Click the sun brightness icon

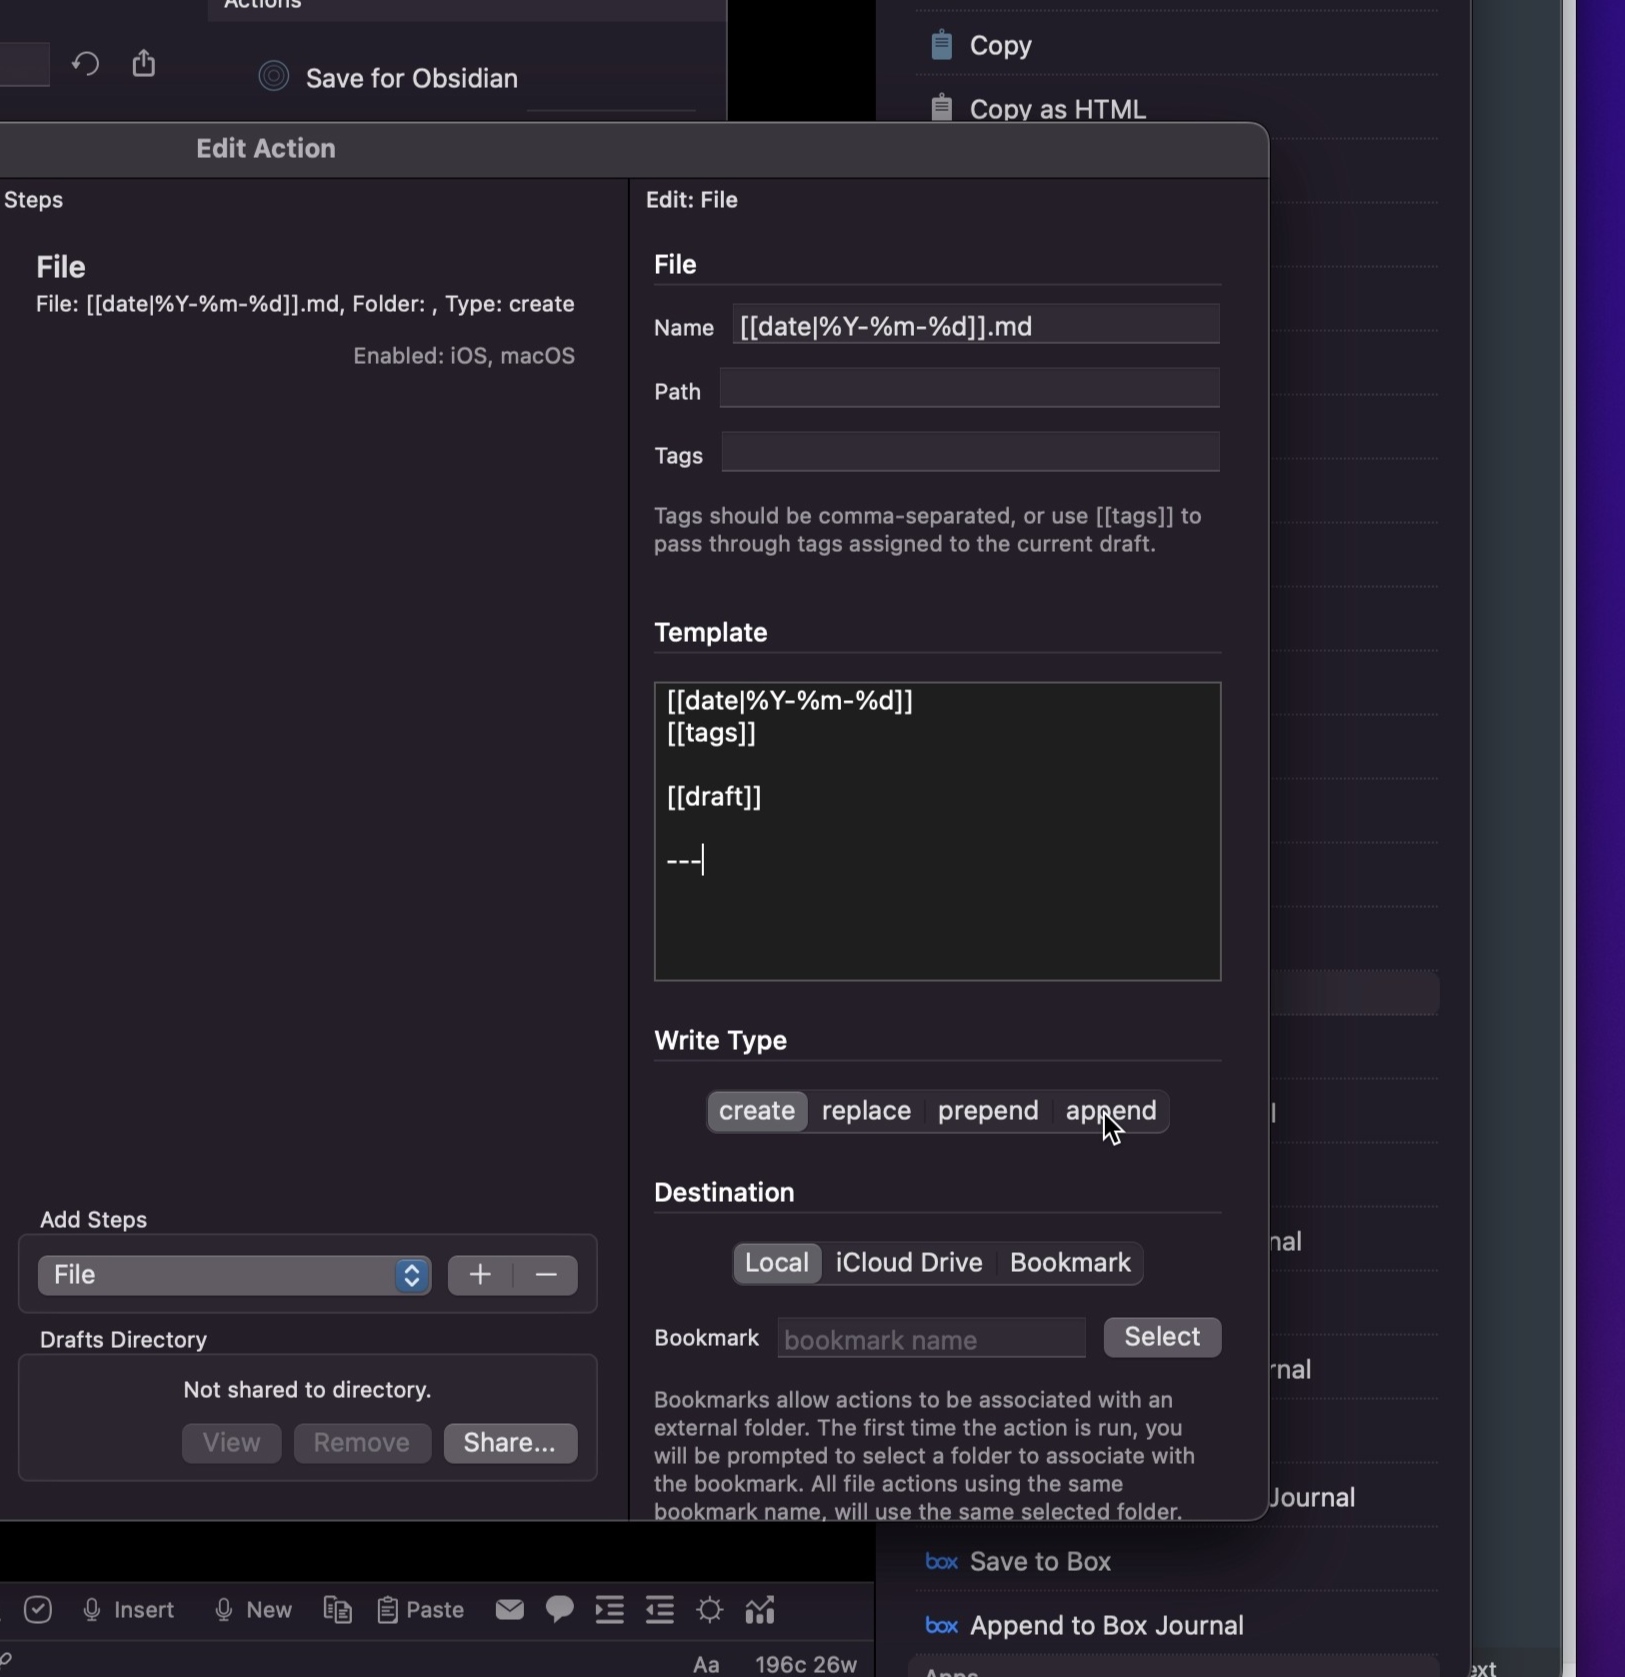(x=710, y=1610)
